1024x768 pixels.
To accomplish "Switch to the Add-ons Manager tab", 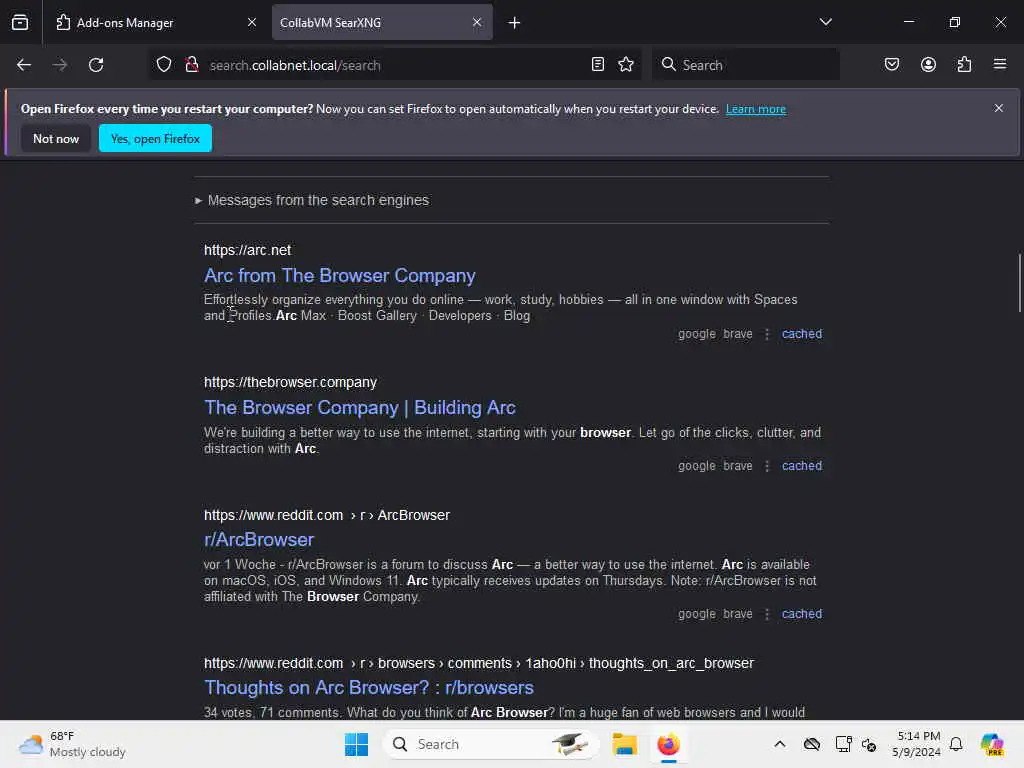I will pos(156,23).
